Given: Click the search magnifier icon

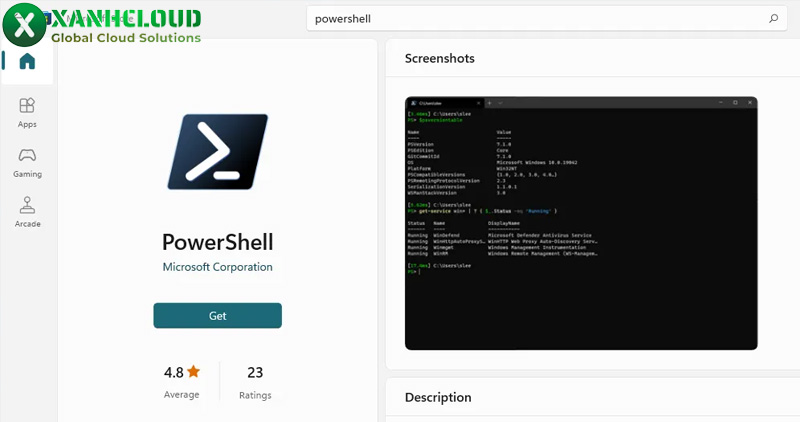Looking at the screenshot, I should tap(773, 19).
